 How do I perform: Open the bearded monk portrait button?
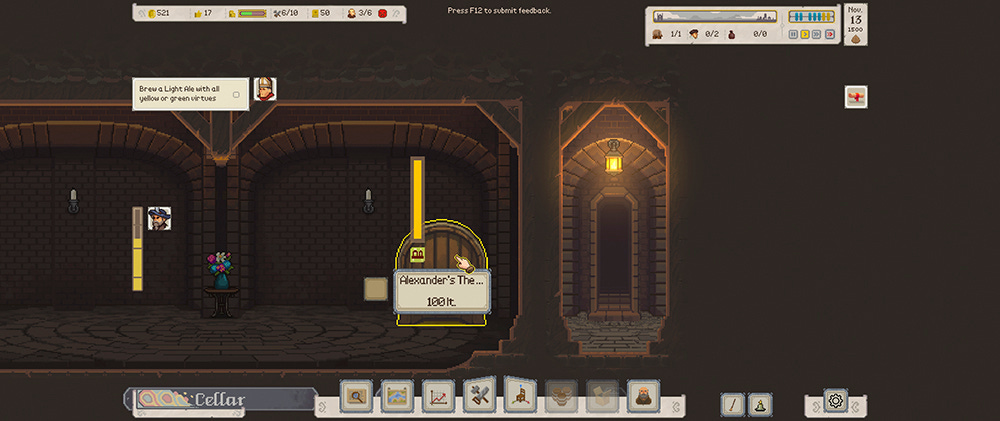(x=643, y=396)
